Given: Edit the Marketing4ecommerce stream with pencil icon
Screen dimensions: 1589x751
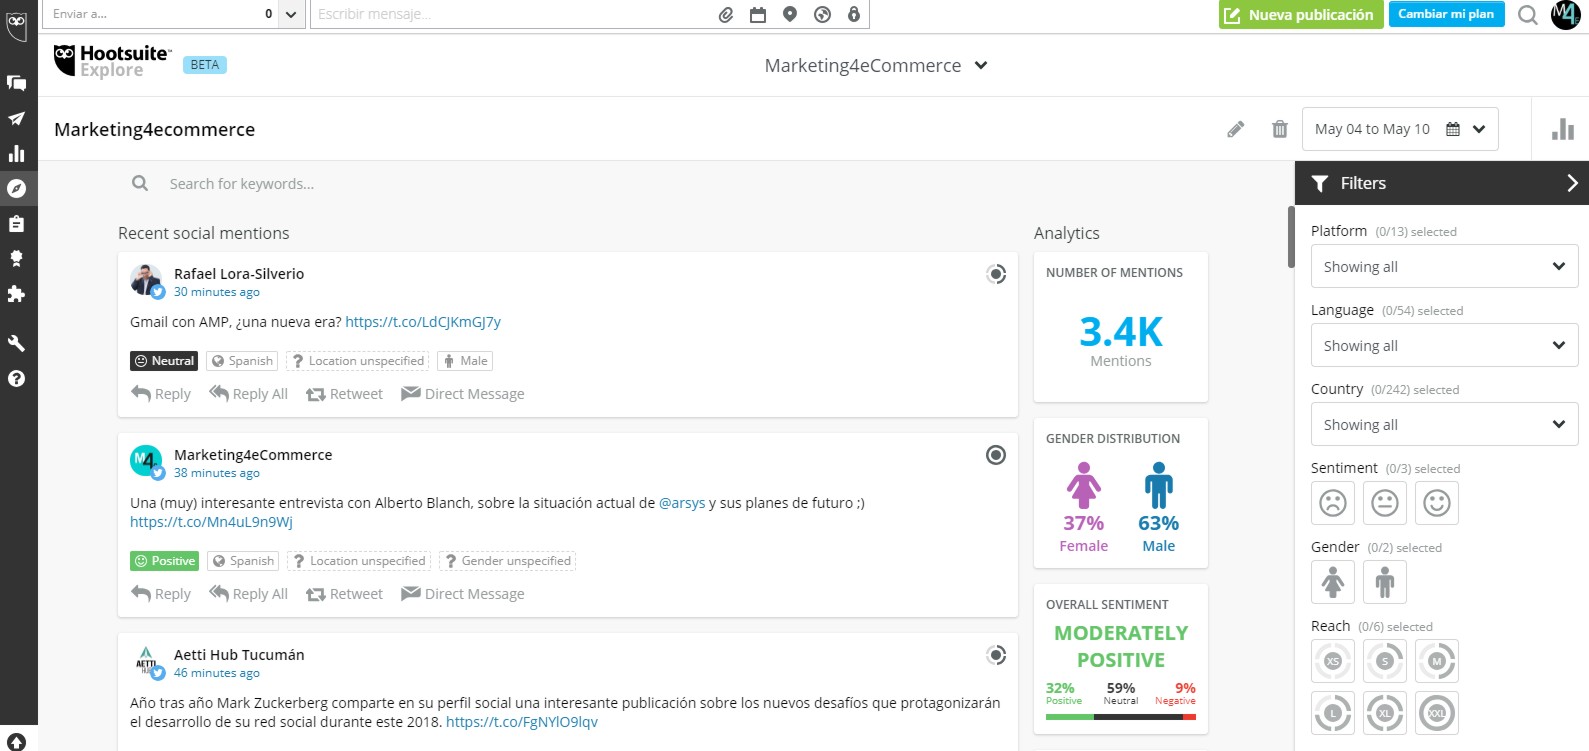Looking at the screenshot, I should tap(1236, 129).
